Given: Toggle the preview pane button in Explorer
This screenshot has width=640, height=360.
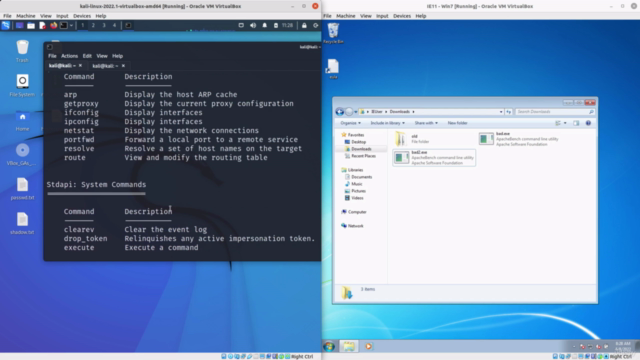Looking at the screenshot, I should tap(576, 123).
